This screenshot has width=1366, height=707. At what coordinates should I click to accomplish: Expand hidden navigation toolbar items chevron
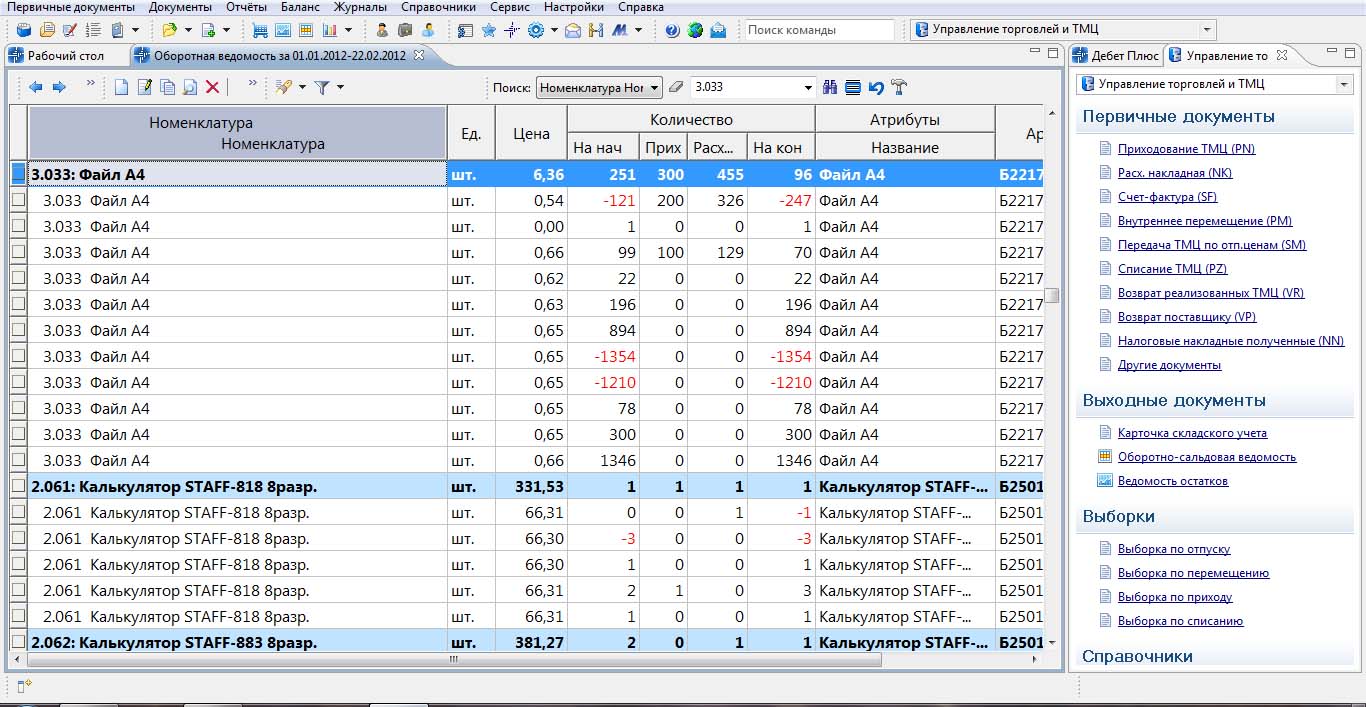pyautogui.click(x=91, y=85)
